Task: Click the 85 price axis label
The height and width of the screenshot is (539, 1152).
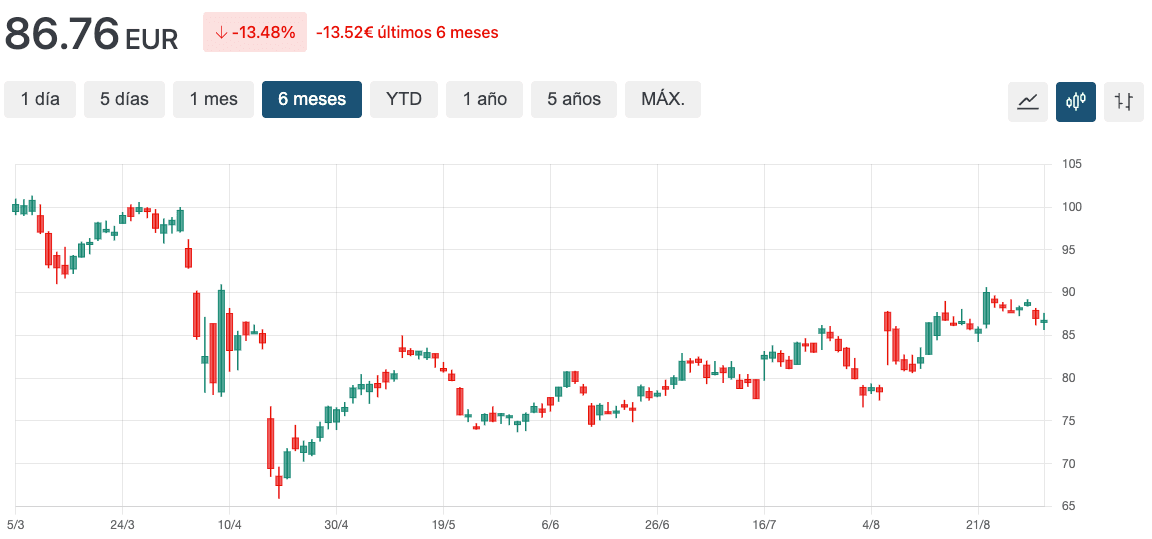Action: [x=1069, y=335]
